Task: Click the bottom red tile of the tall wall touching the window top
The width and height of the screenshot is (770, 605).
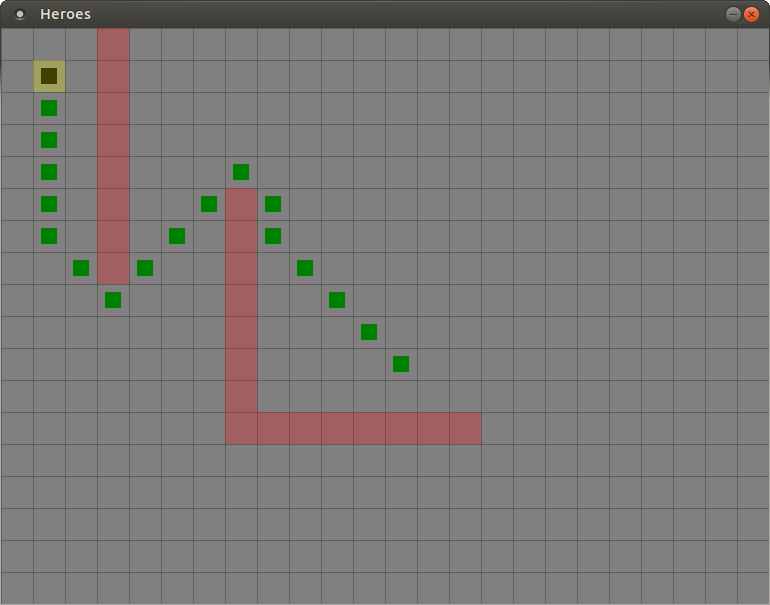Action: click(x=113, y=269)
